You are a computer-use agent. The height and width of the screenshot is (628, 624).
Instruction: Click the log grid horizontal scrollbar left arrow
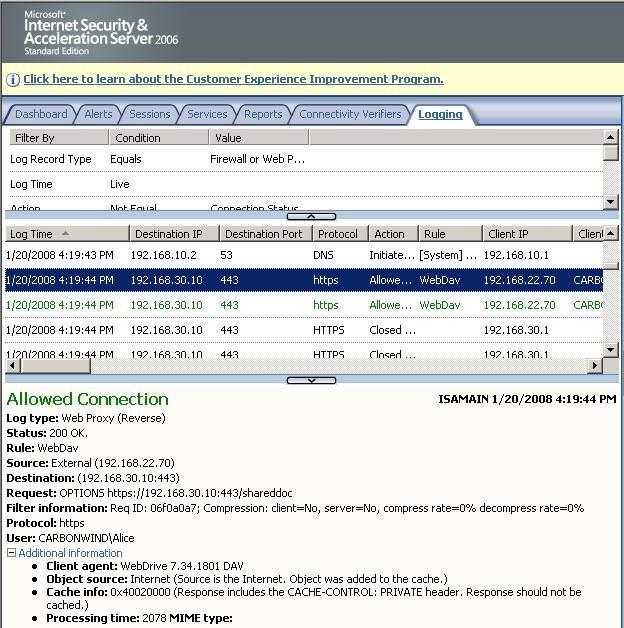click(13, 366)
